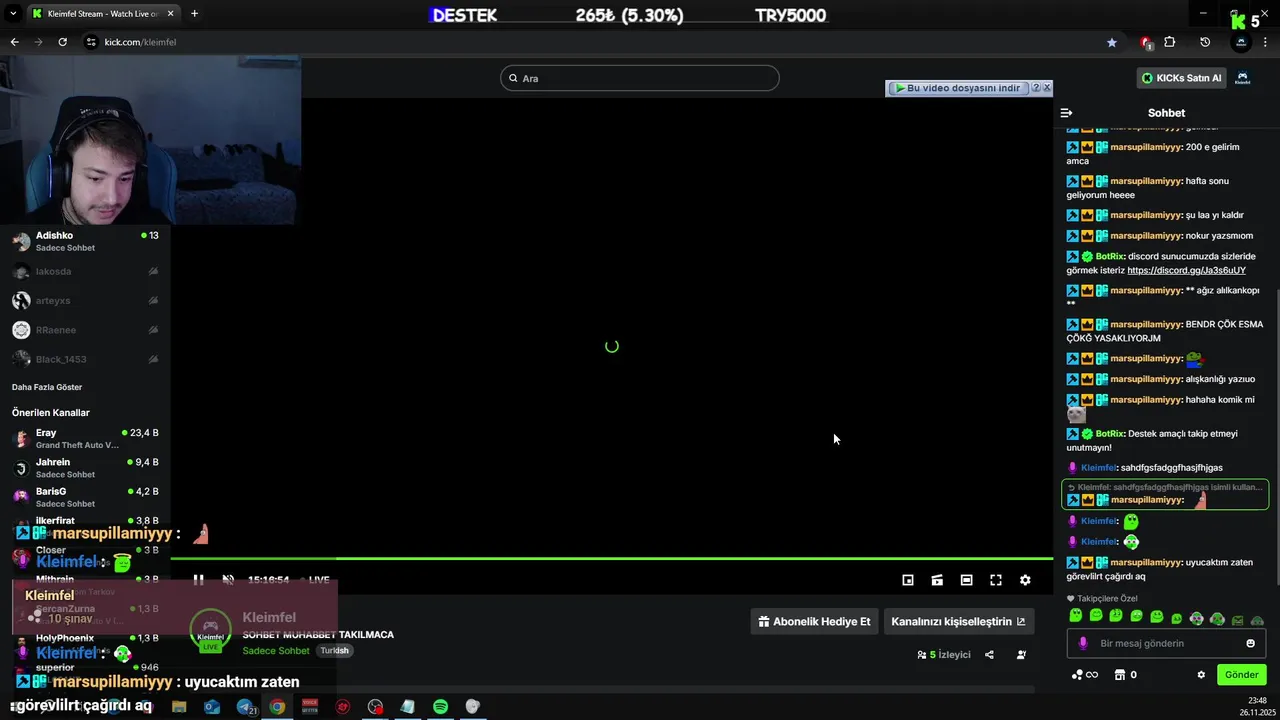
Task: Enable picture-in-picture in the player
Action: pos(908,580)
